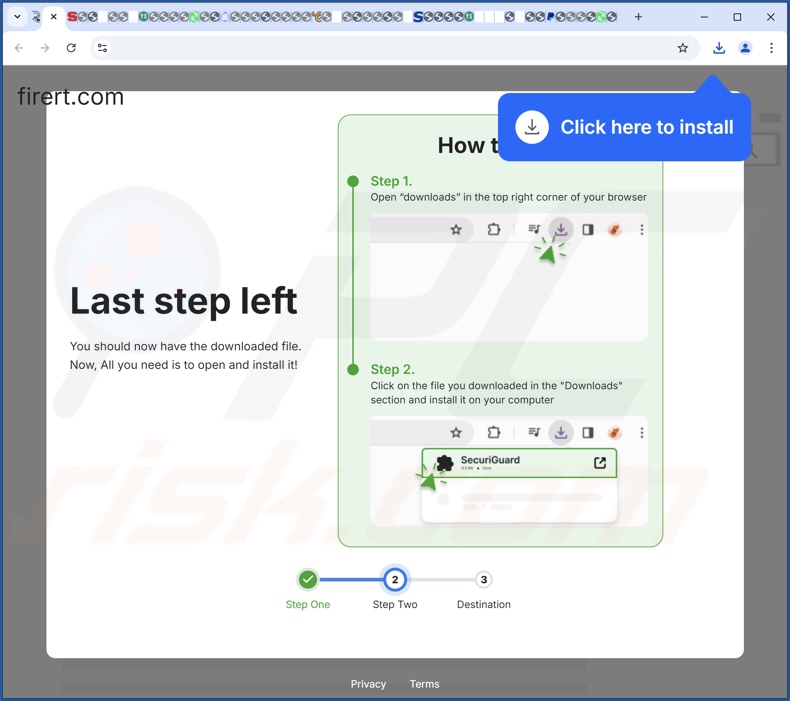Viewport: 790px width, 701px height.
Task: Click side panel icon in Step 2 illustration
Action: pyautogui.click(x=587, y=432)
